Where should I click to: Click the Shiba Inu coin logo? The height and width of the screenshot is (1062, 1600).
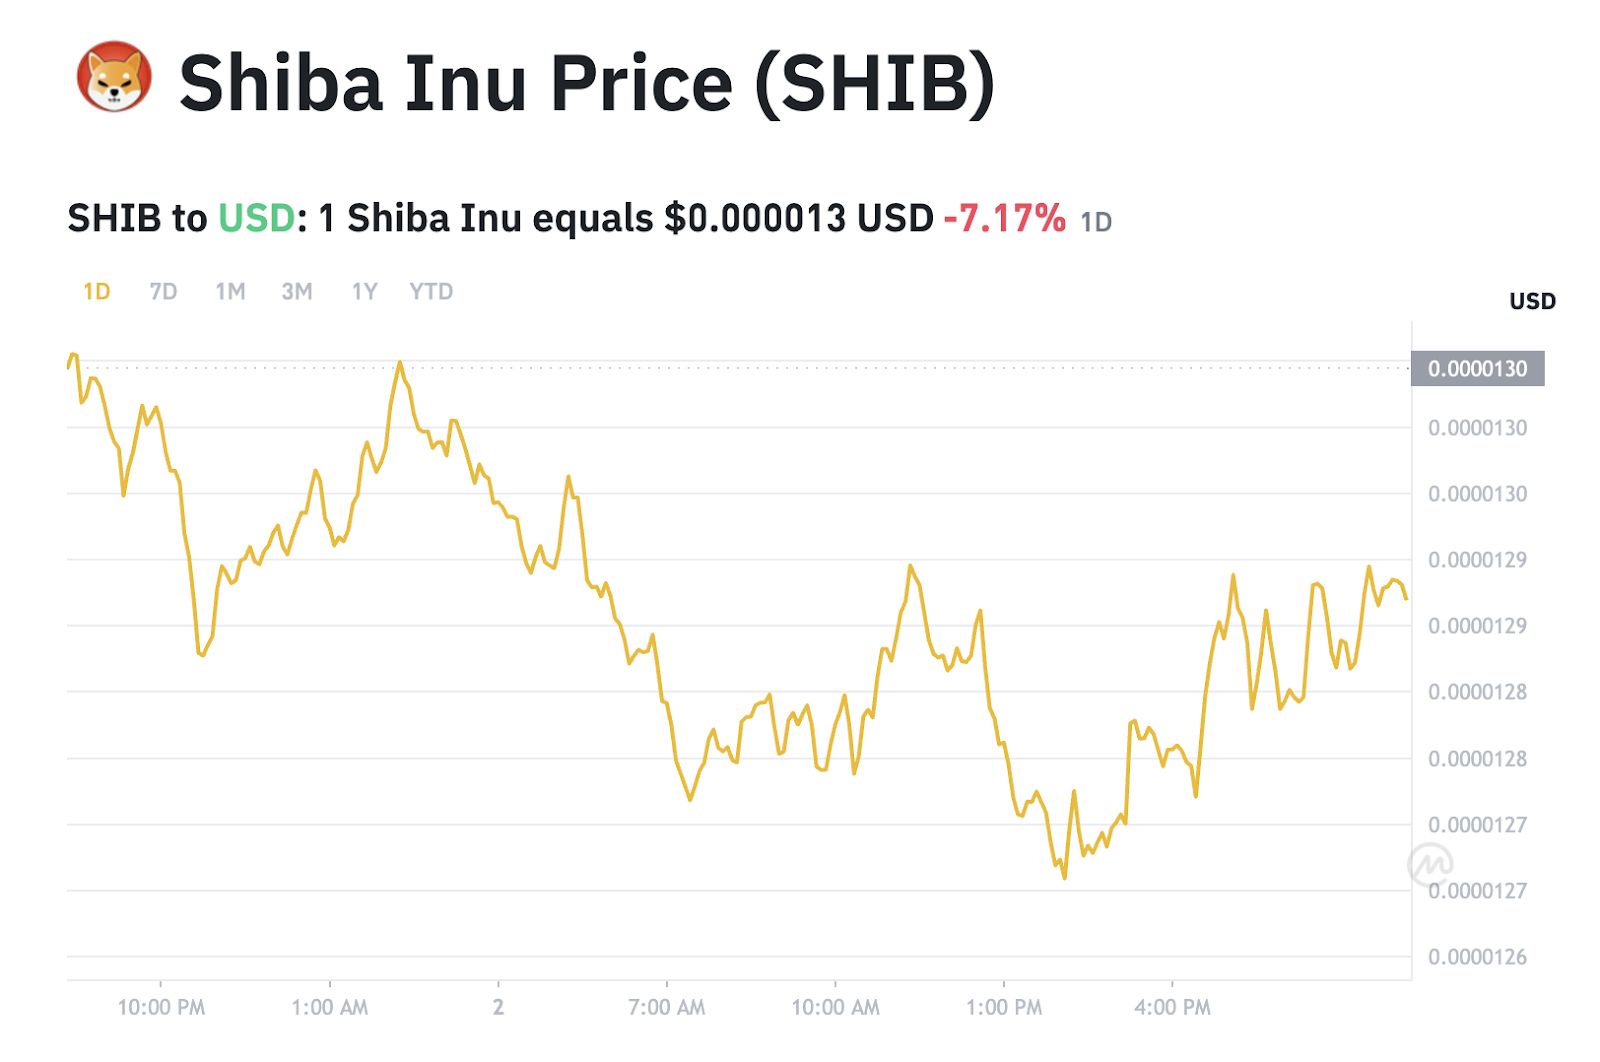(x=115, y=78)
